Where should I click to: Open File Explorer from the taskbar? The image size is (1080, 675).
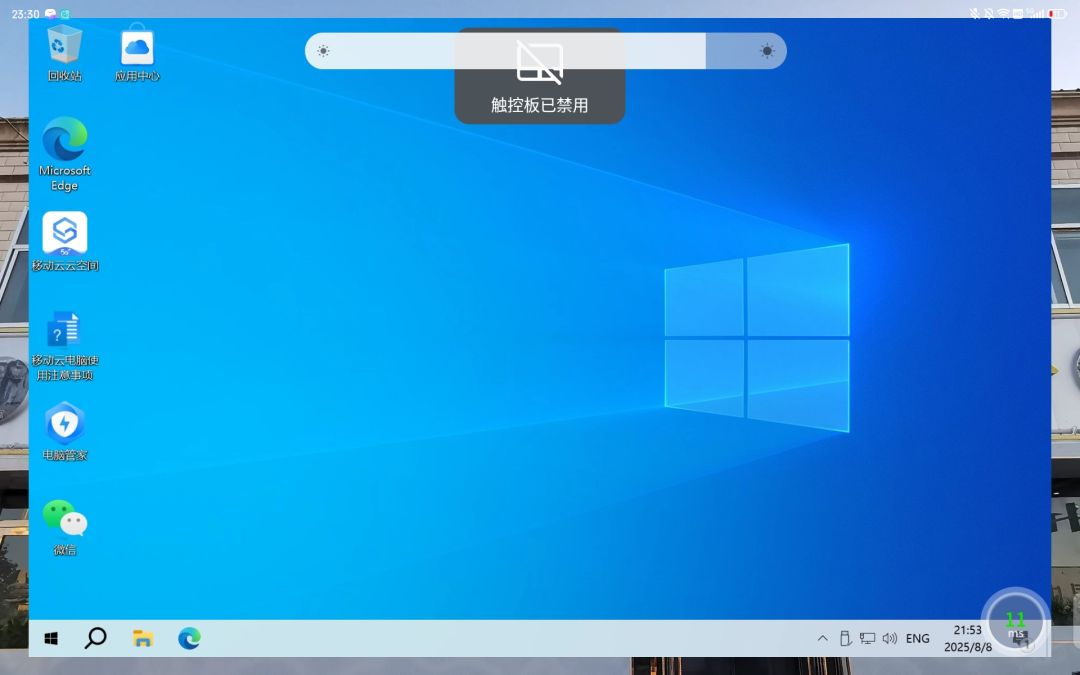point(143,638)
